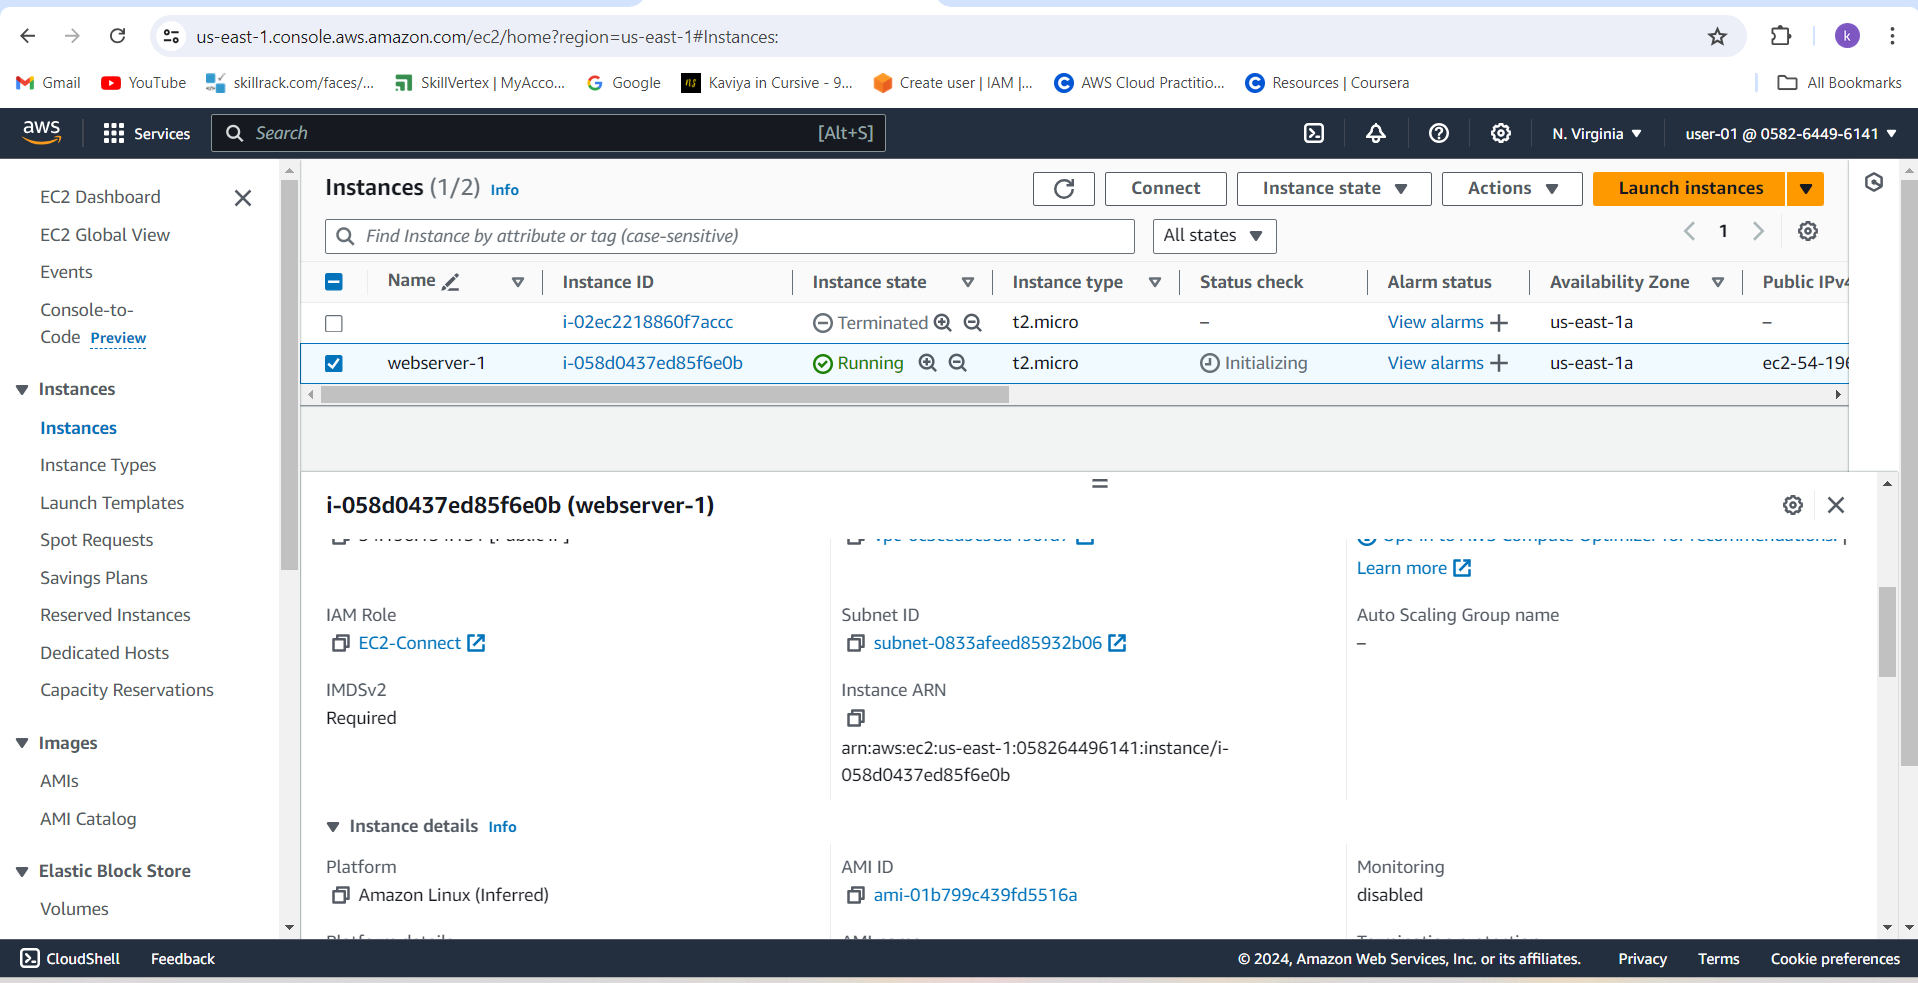This screenshot has width=1918, height=983.
Task: Close the webserver-1 details panel
Action: pyautogui.click(x=1836, y=505)
